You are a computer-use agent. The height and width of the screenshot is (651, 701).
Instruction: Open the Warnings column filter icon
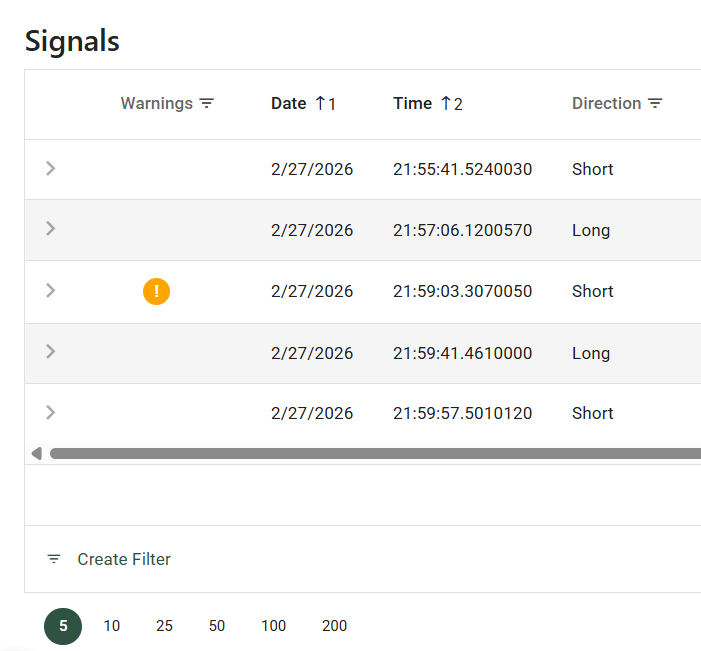coord(207,104)
